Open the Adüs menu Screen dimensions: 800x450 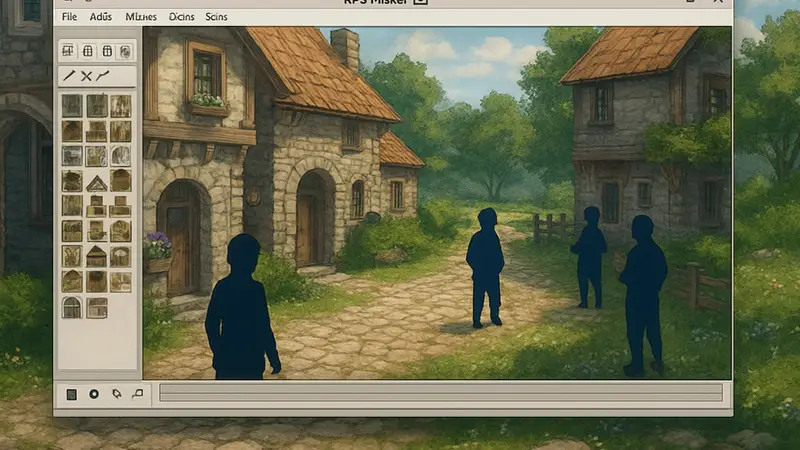click(x=101, y=17)
